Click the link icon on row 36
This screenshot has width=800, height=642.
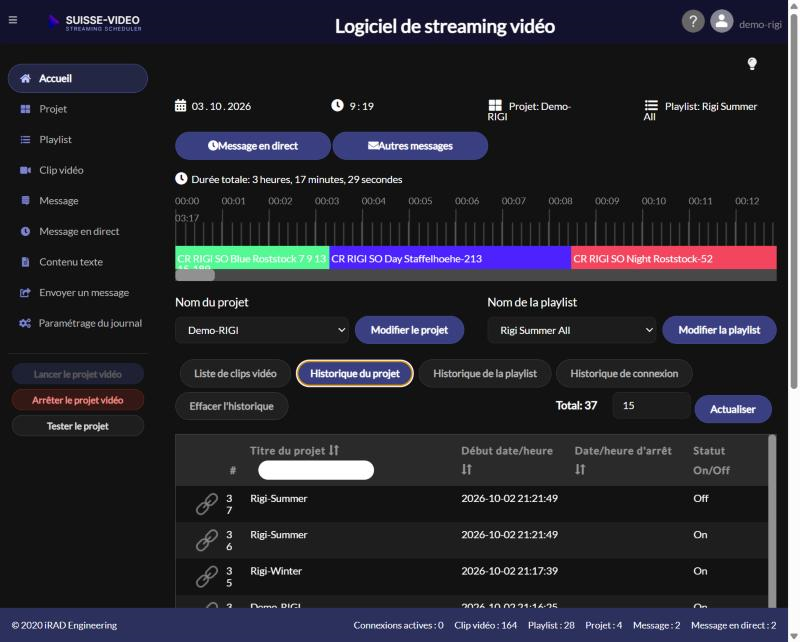(x=207, y=540)
